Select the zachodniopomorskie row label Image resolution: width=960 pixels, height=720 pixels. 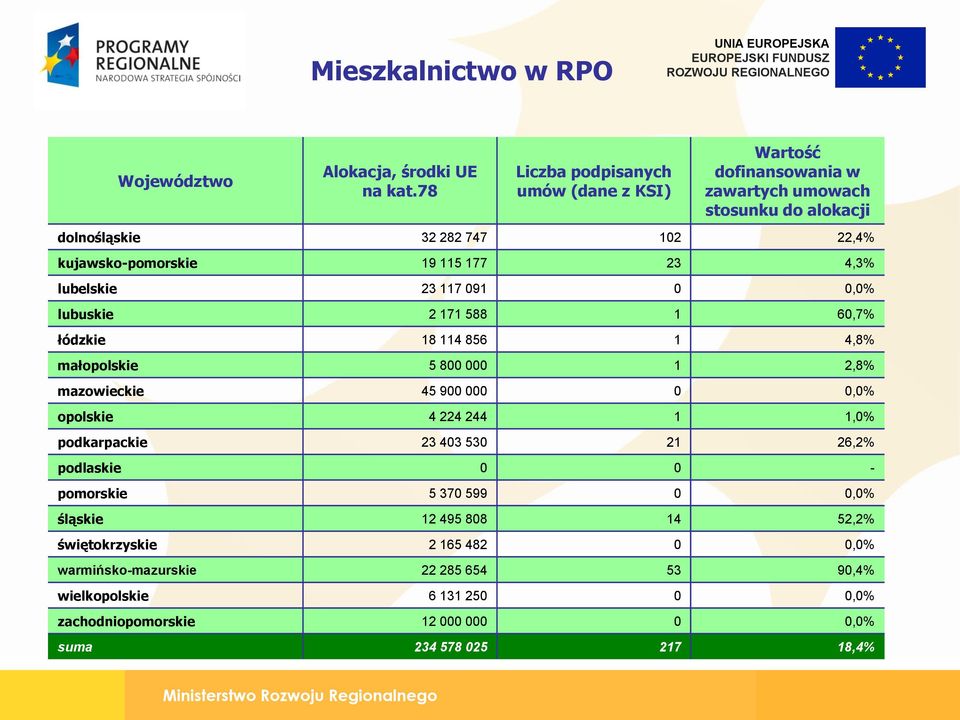pos(126,622)
